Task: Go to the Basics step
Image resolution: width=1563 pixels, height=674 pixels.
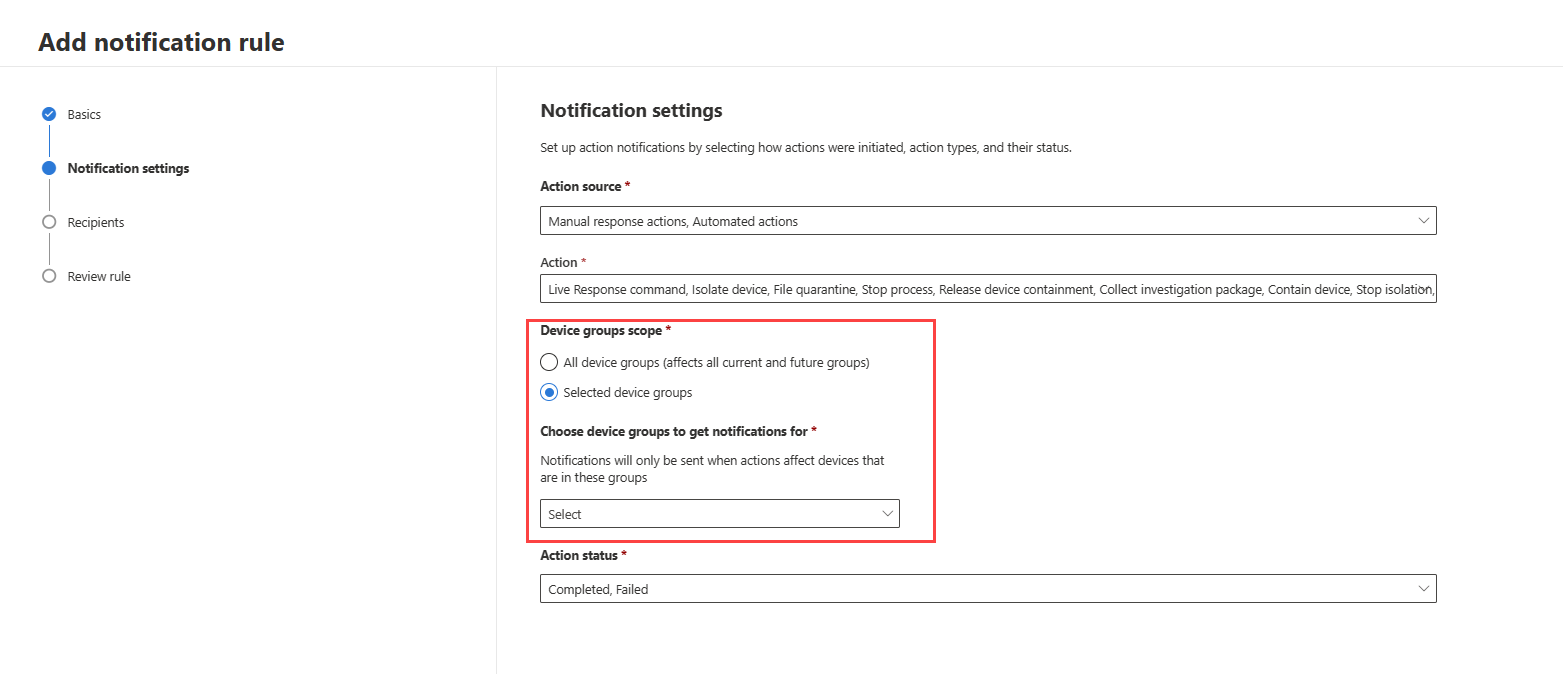Action: click(x=84, y=114)
